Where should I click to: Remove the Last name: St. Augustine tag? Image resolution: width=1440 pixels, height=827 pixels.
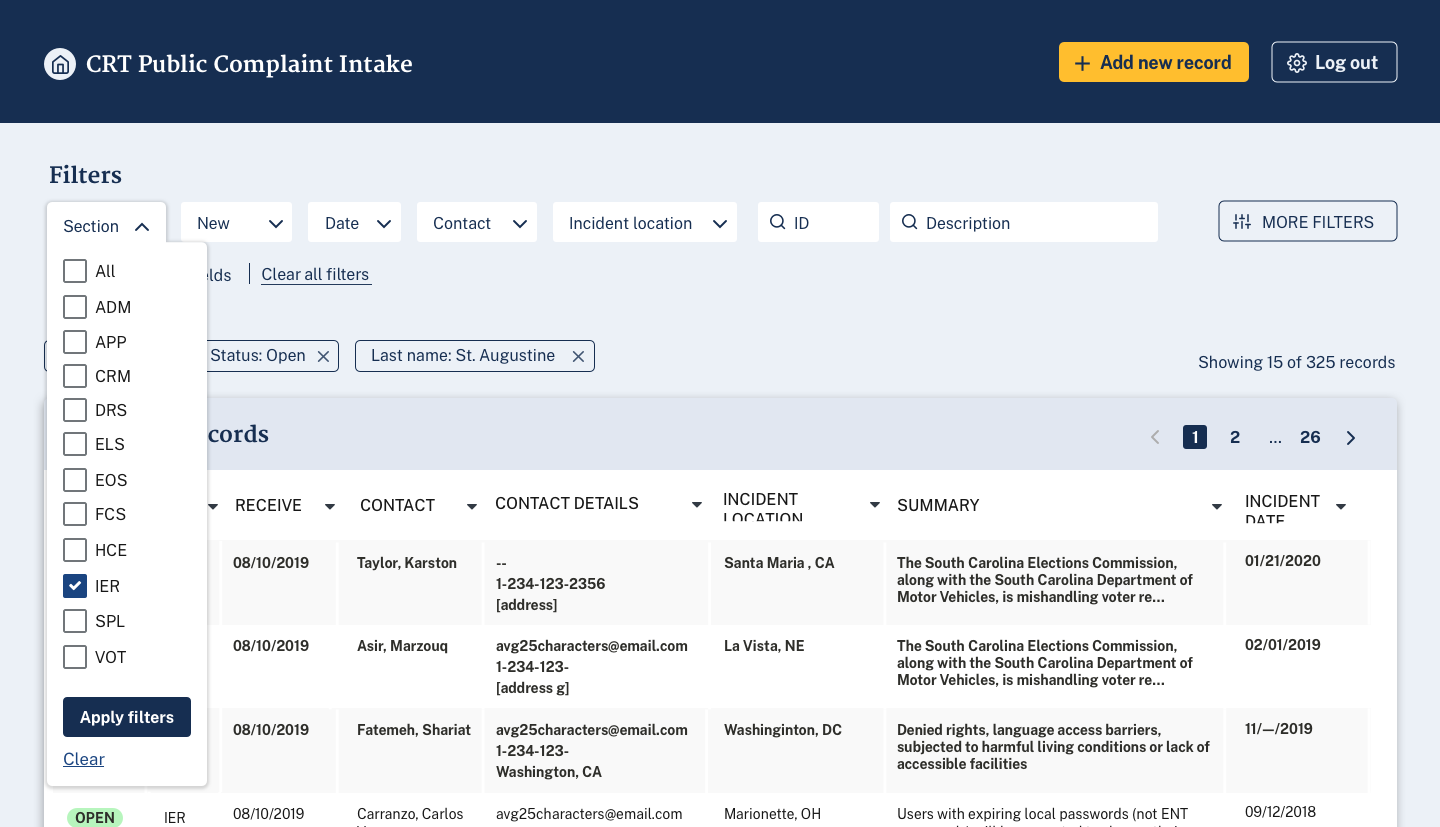(x=578, y=356)
